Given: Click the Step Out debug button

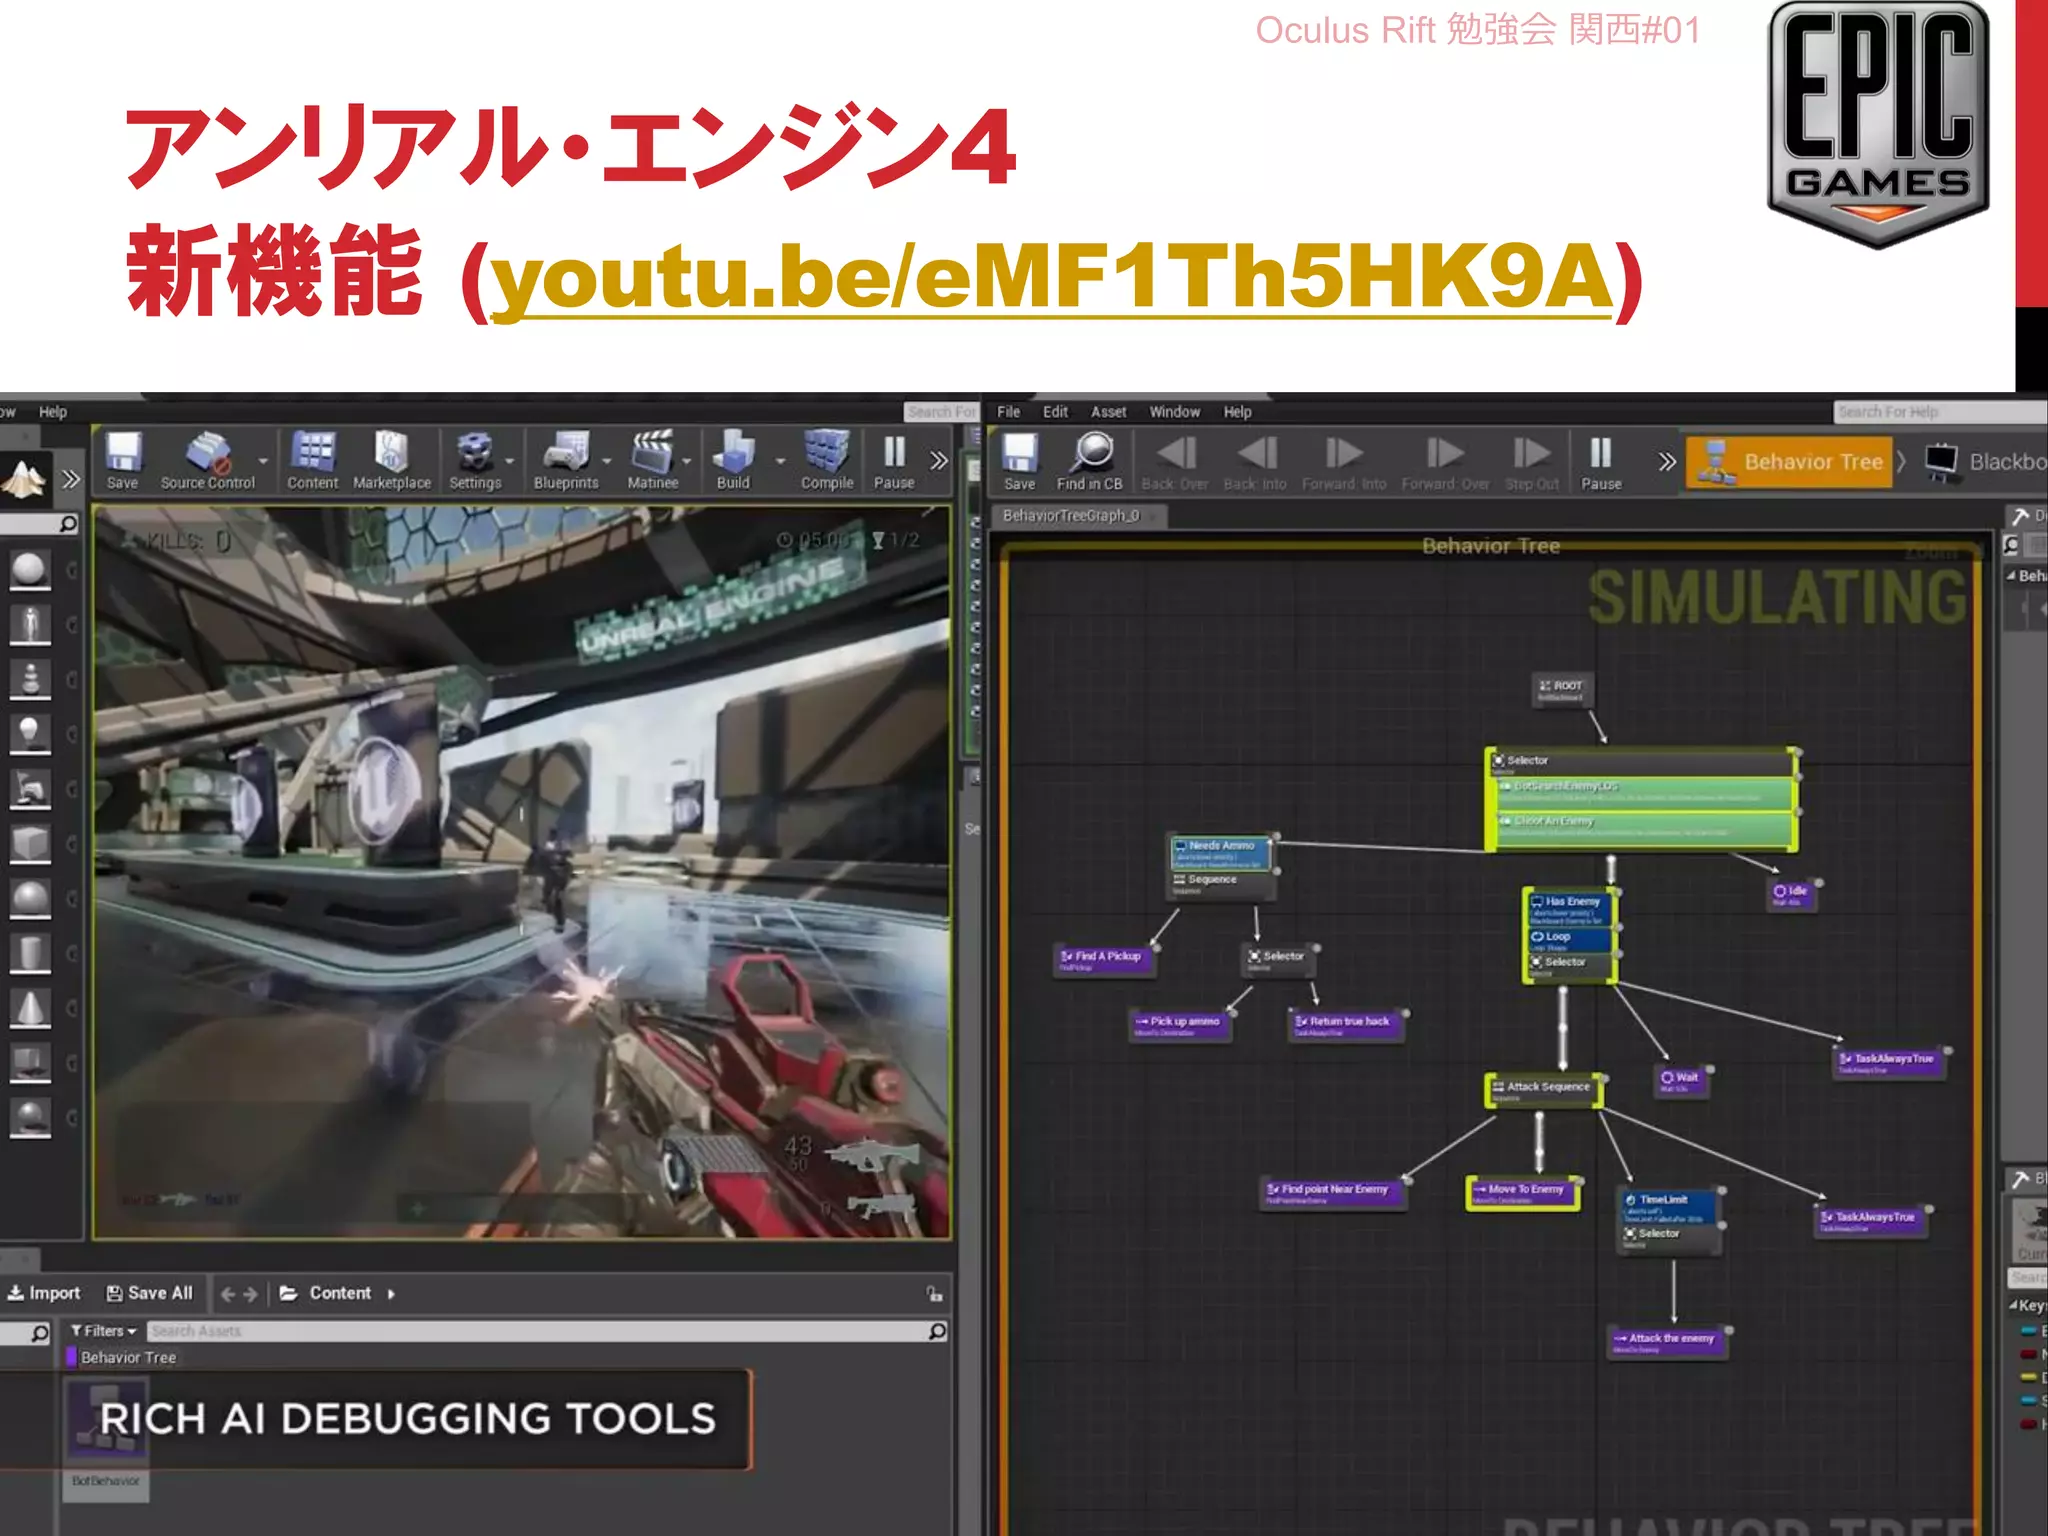Looking at the screenshot, I should pyautogui.click(x=1532, y=462).
